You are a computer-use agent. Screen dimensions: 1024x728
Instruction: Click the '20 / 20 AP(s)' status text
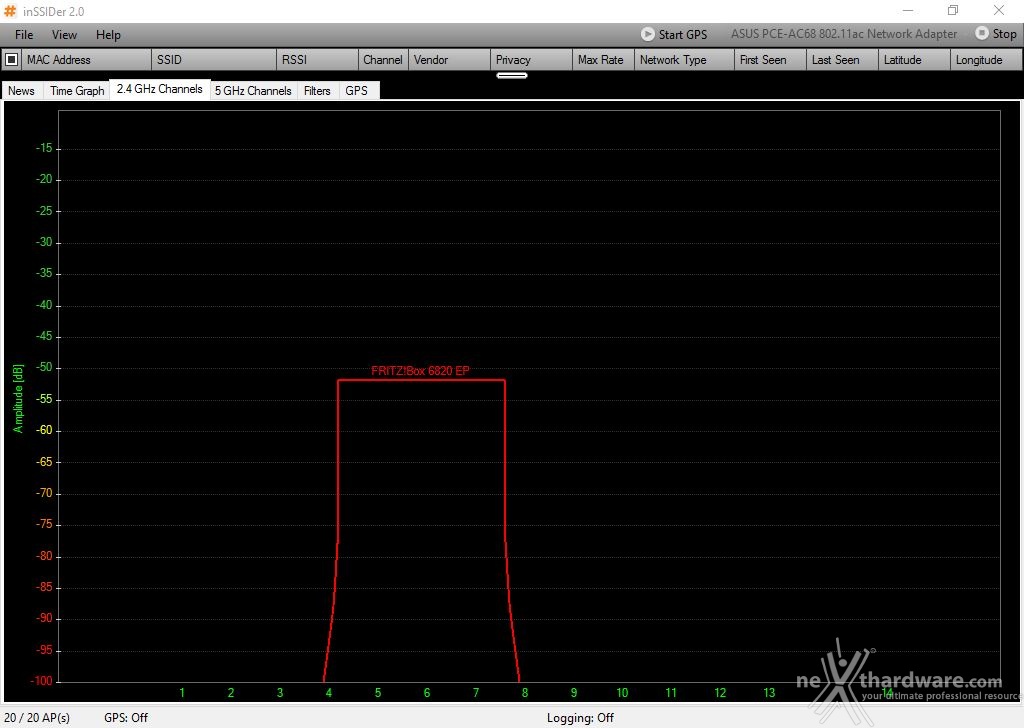point(37,718)
